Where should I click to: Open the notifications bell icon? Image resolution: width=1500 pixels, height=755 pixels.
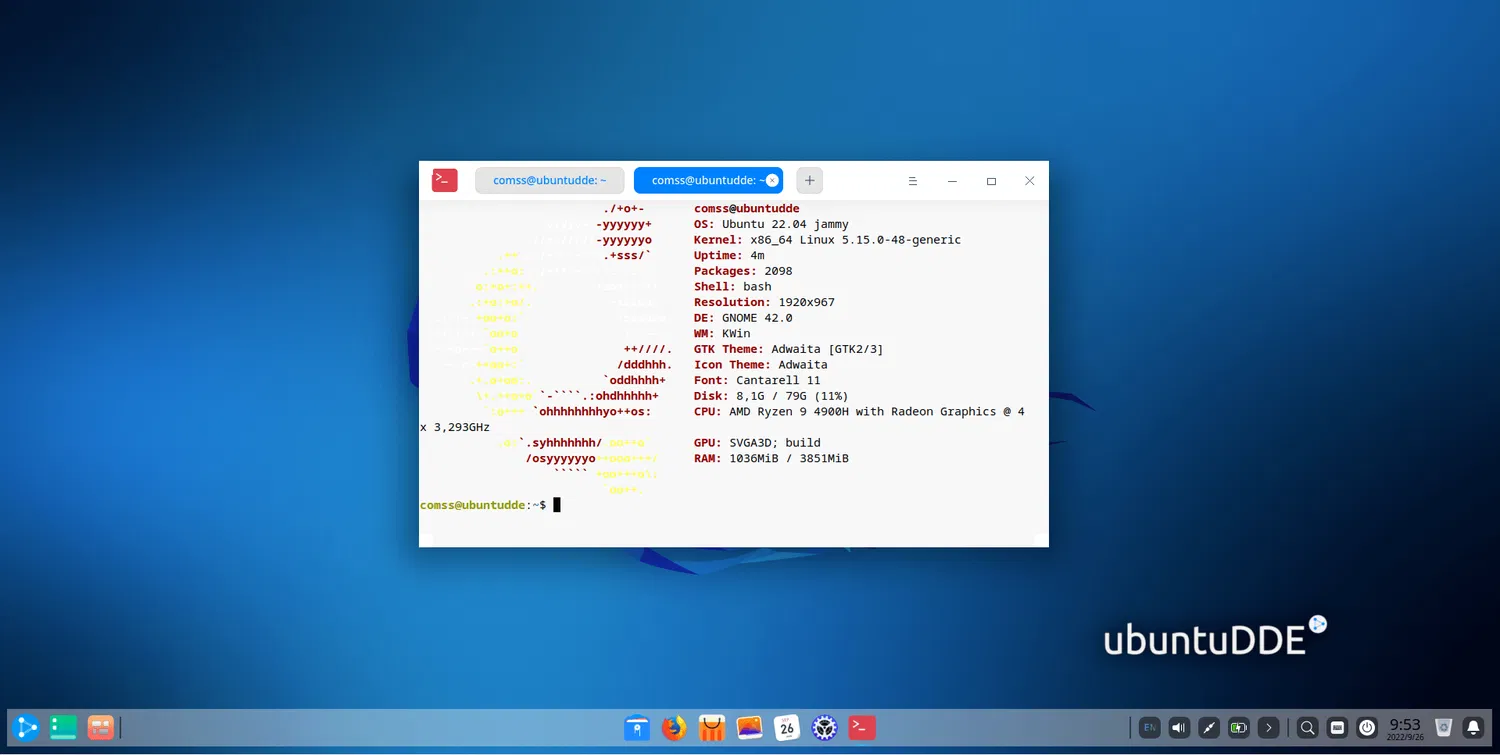[x=1473, y=727]
